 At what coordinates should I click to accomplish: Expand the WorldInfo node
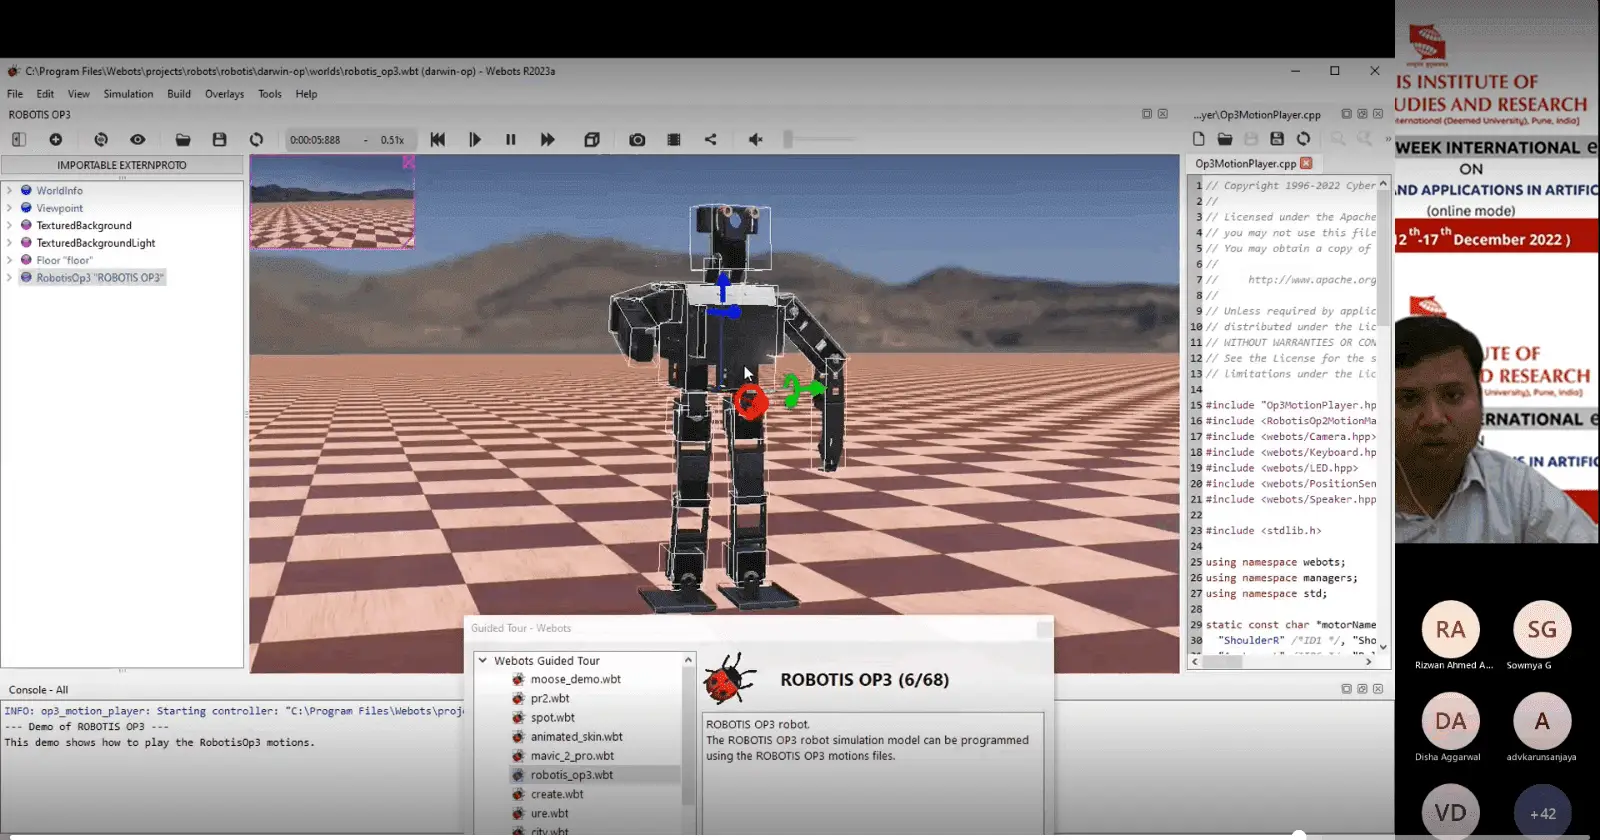click(10, 190)
